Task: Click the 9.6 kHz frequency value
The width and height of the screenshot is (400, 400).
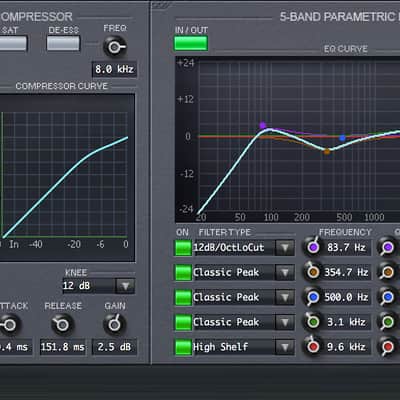Action: (x=346, y=347)
